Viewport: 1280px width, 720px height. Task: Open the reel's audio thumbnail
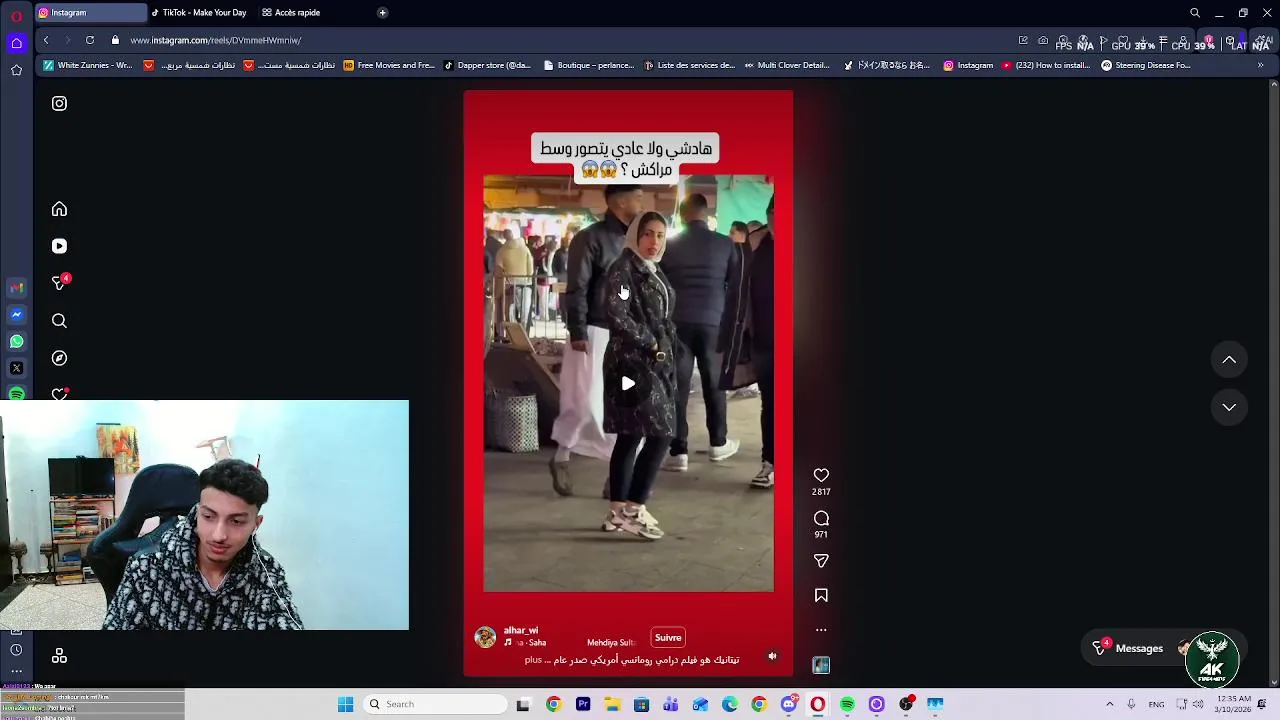pos(821,665)
